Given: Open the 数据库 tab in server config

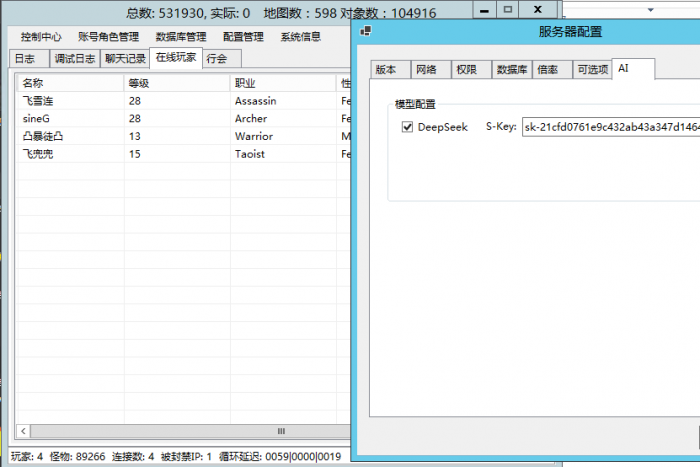Looking at the screenshot, I should (512, 70).
